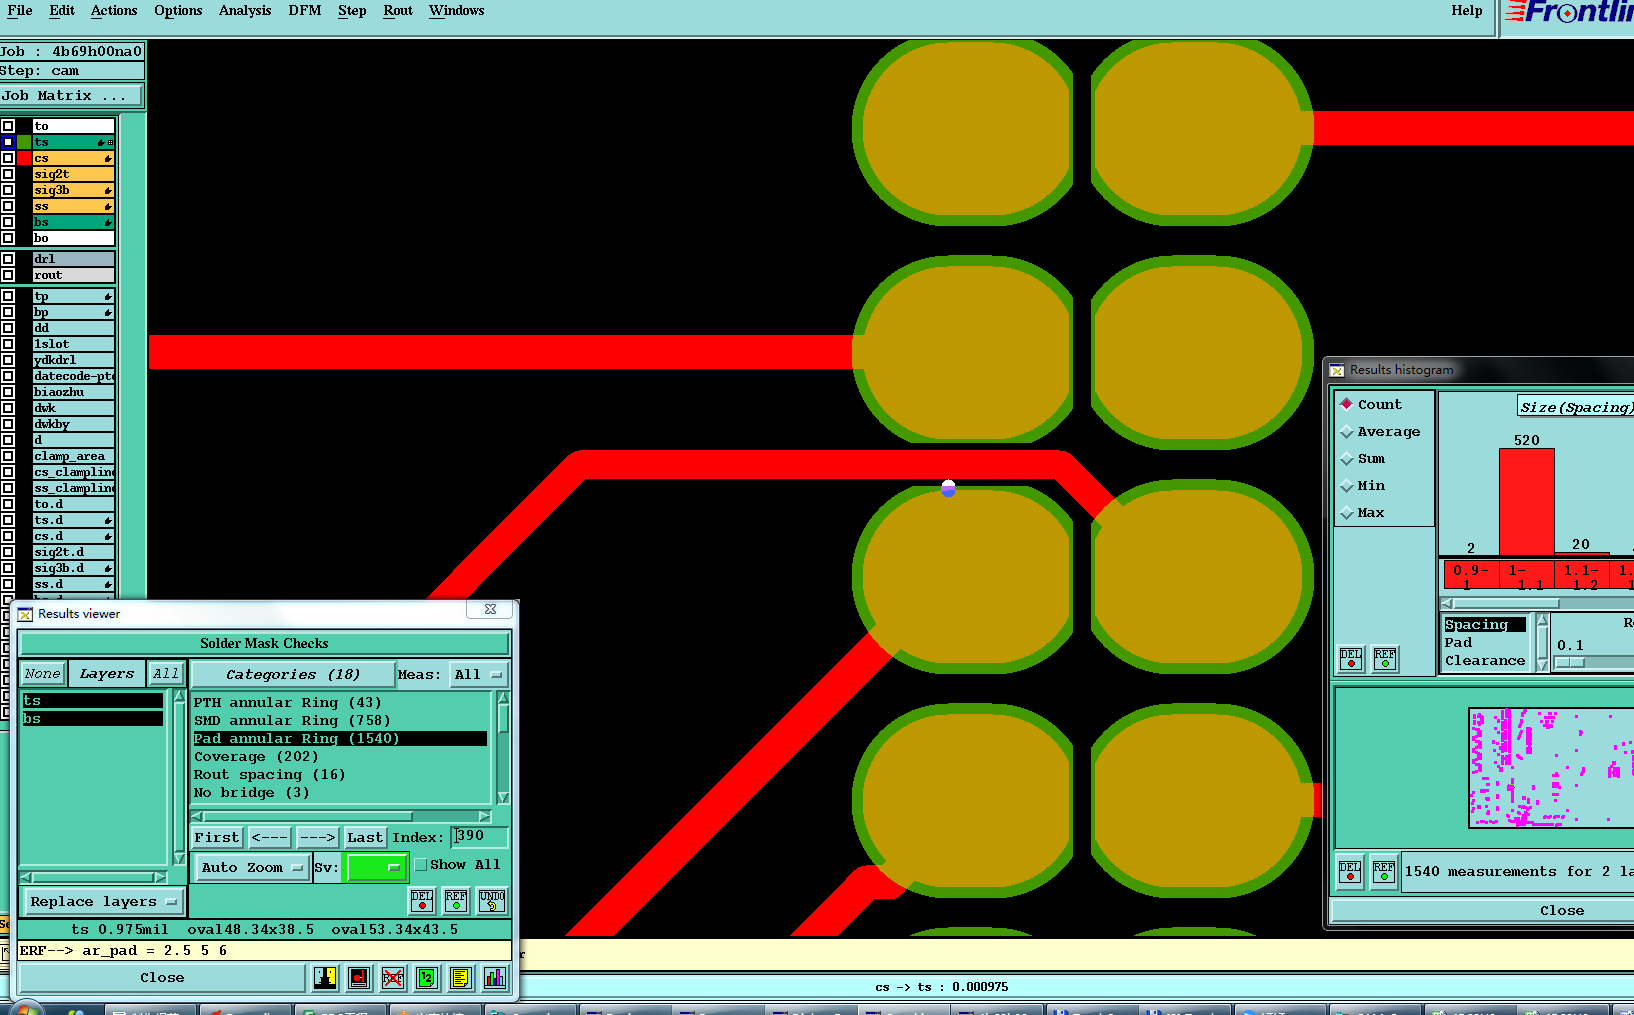Toggle visibility checkbox for ss layer

click(x=8, y=206)
